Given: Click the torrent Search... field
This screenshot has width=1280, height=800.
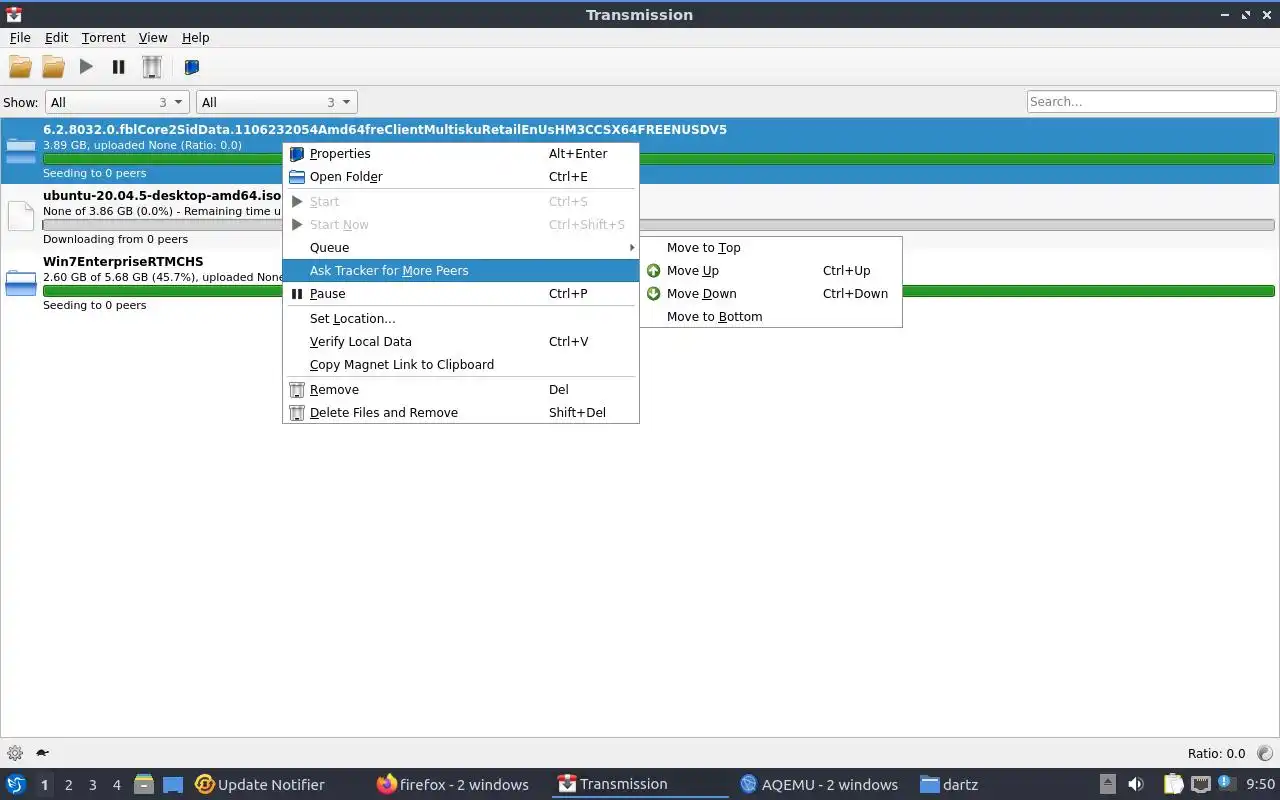Looking at the screenshot, I should [x=1151, y=102].
